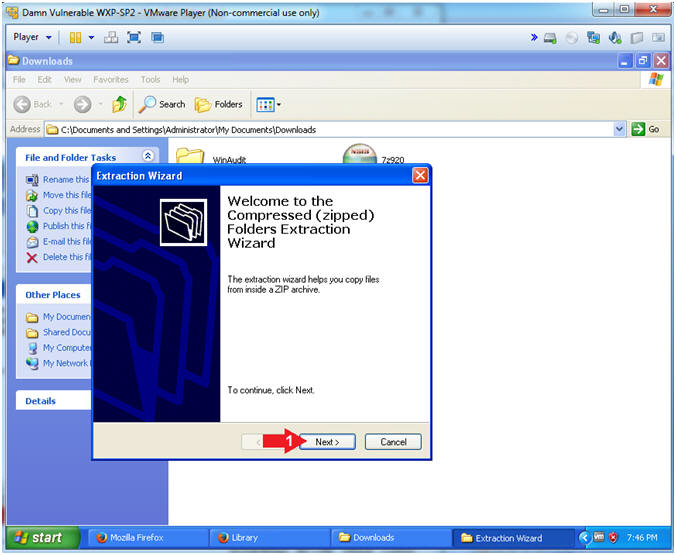Viewport: 676px width, 555px height.
Task: Switch VMware to Unity mode
Action: tap(157, 38)
